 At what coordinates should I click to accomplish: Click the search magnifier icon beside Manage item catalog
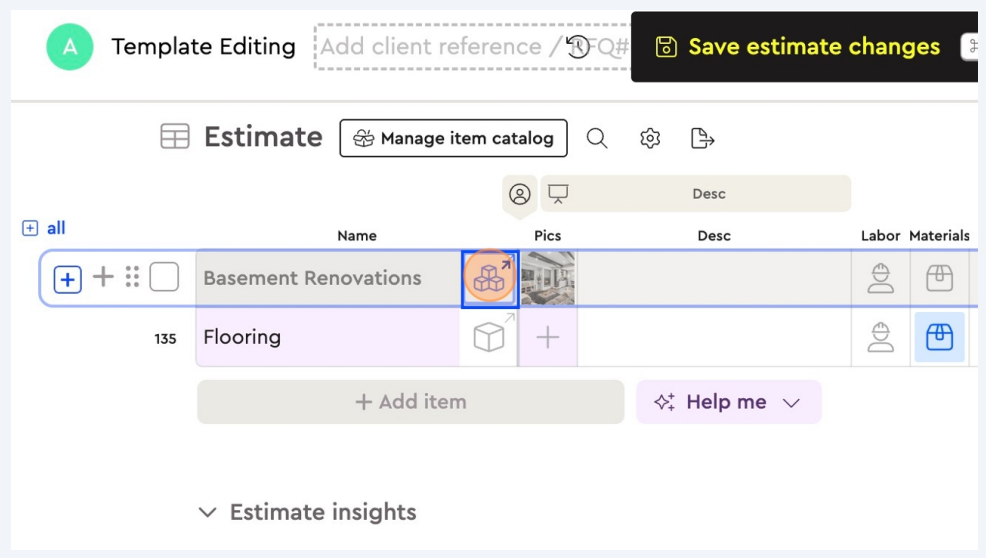tap(597, 139)
